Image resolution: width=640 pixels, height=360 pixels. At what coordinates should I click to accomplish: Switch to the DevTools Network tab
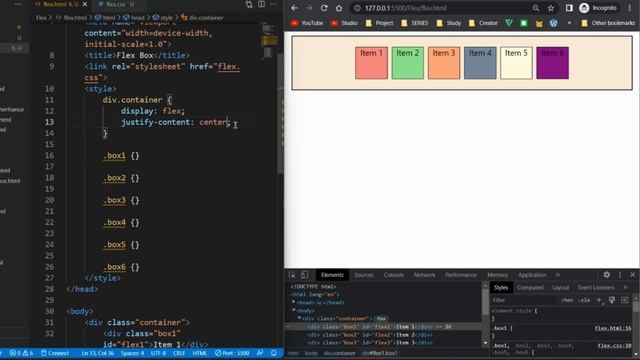424,275
